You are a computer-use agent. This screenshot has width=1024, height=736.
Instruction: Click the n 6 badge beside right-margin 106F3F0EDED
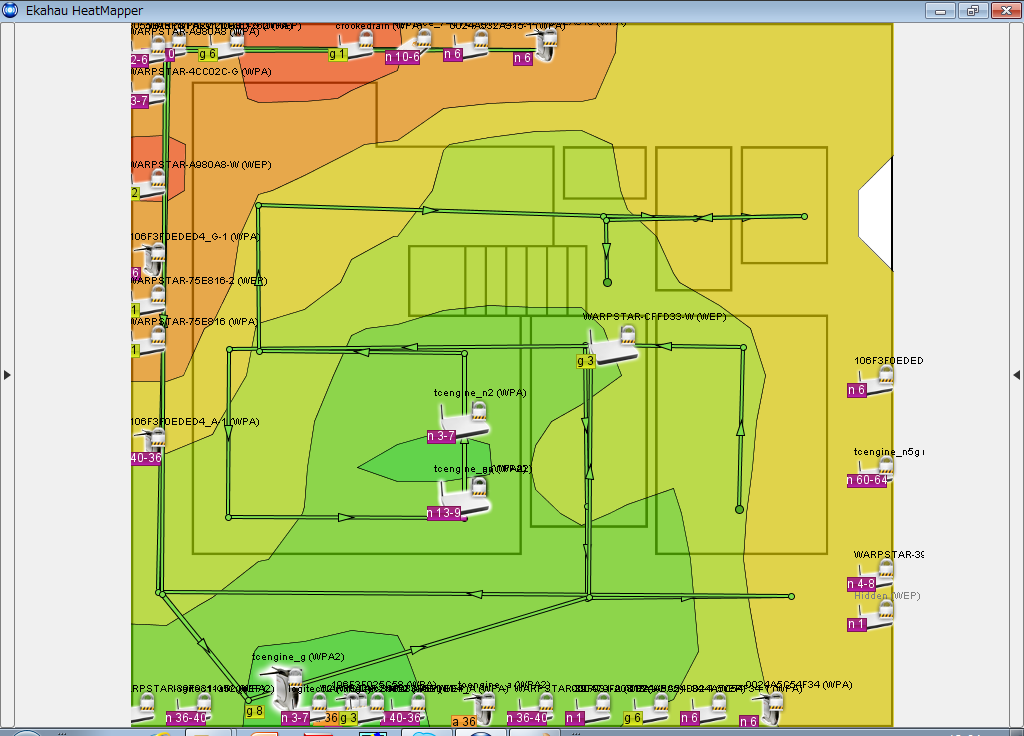pos(856,390)
